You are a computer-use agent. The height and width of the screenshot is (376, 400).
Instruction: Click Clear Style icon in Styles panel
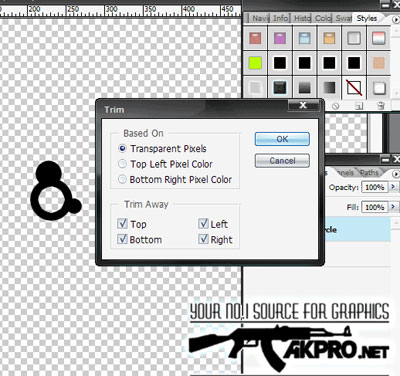coord(336,106)
